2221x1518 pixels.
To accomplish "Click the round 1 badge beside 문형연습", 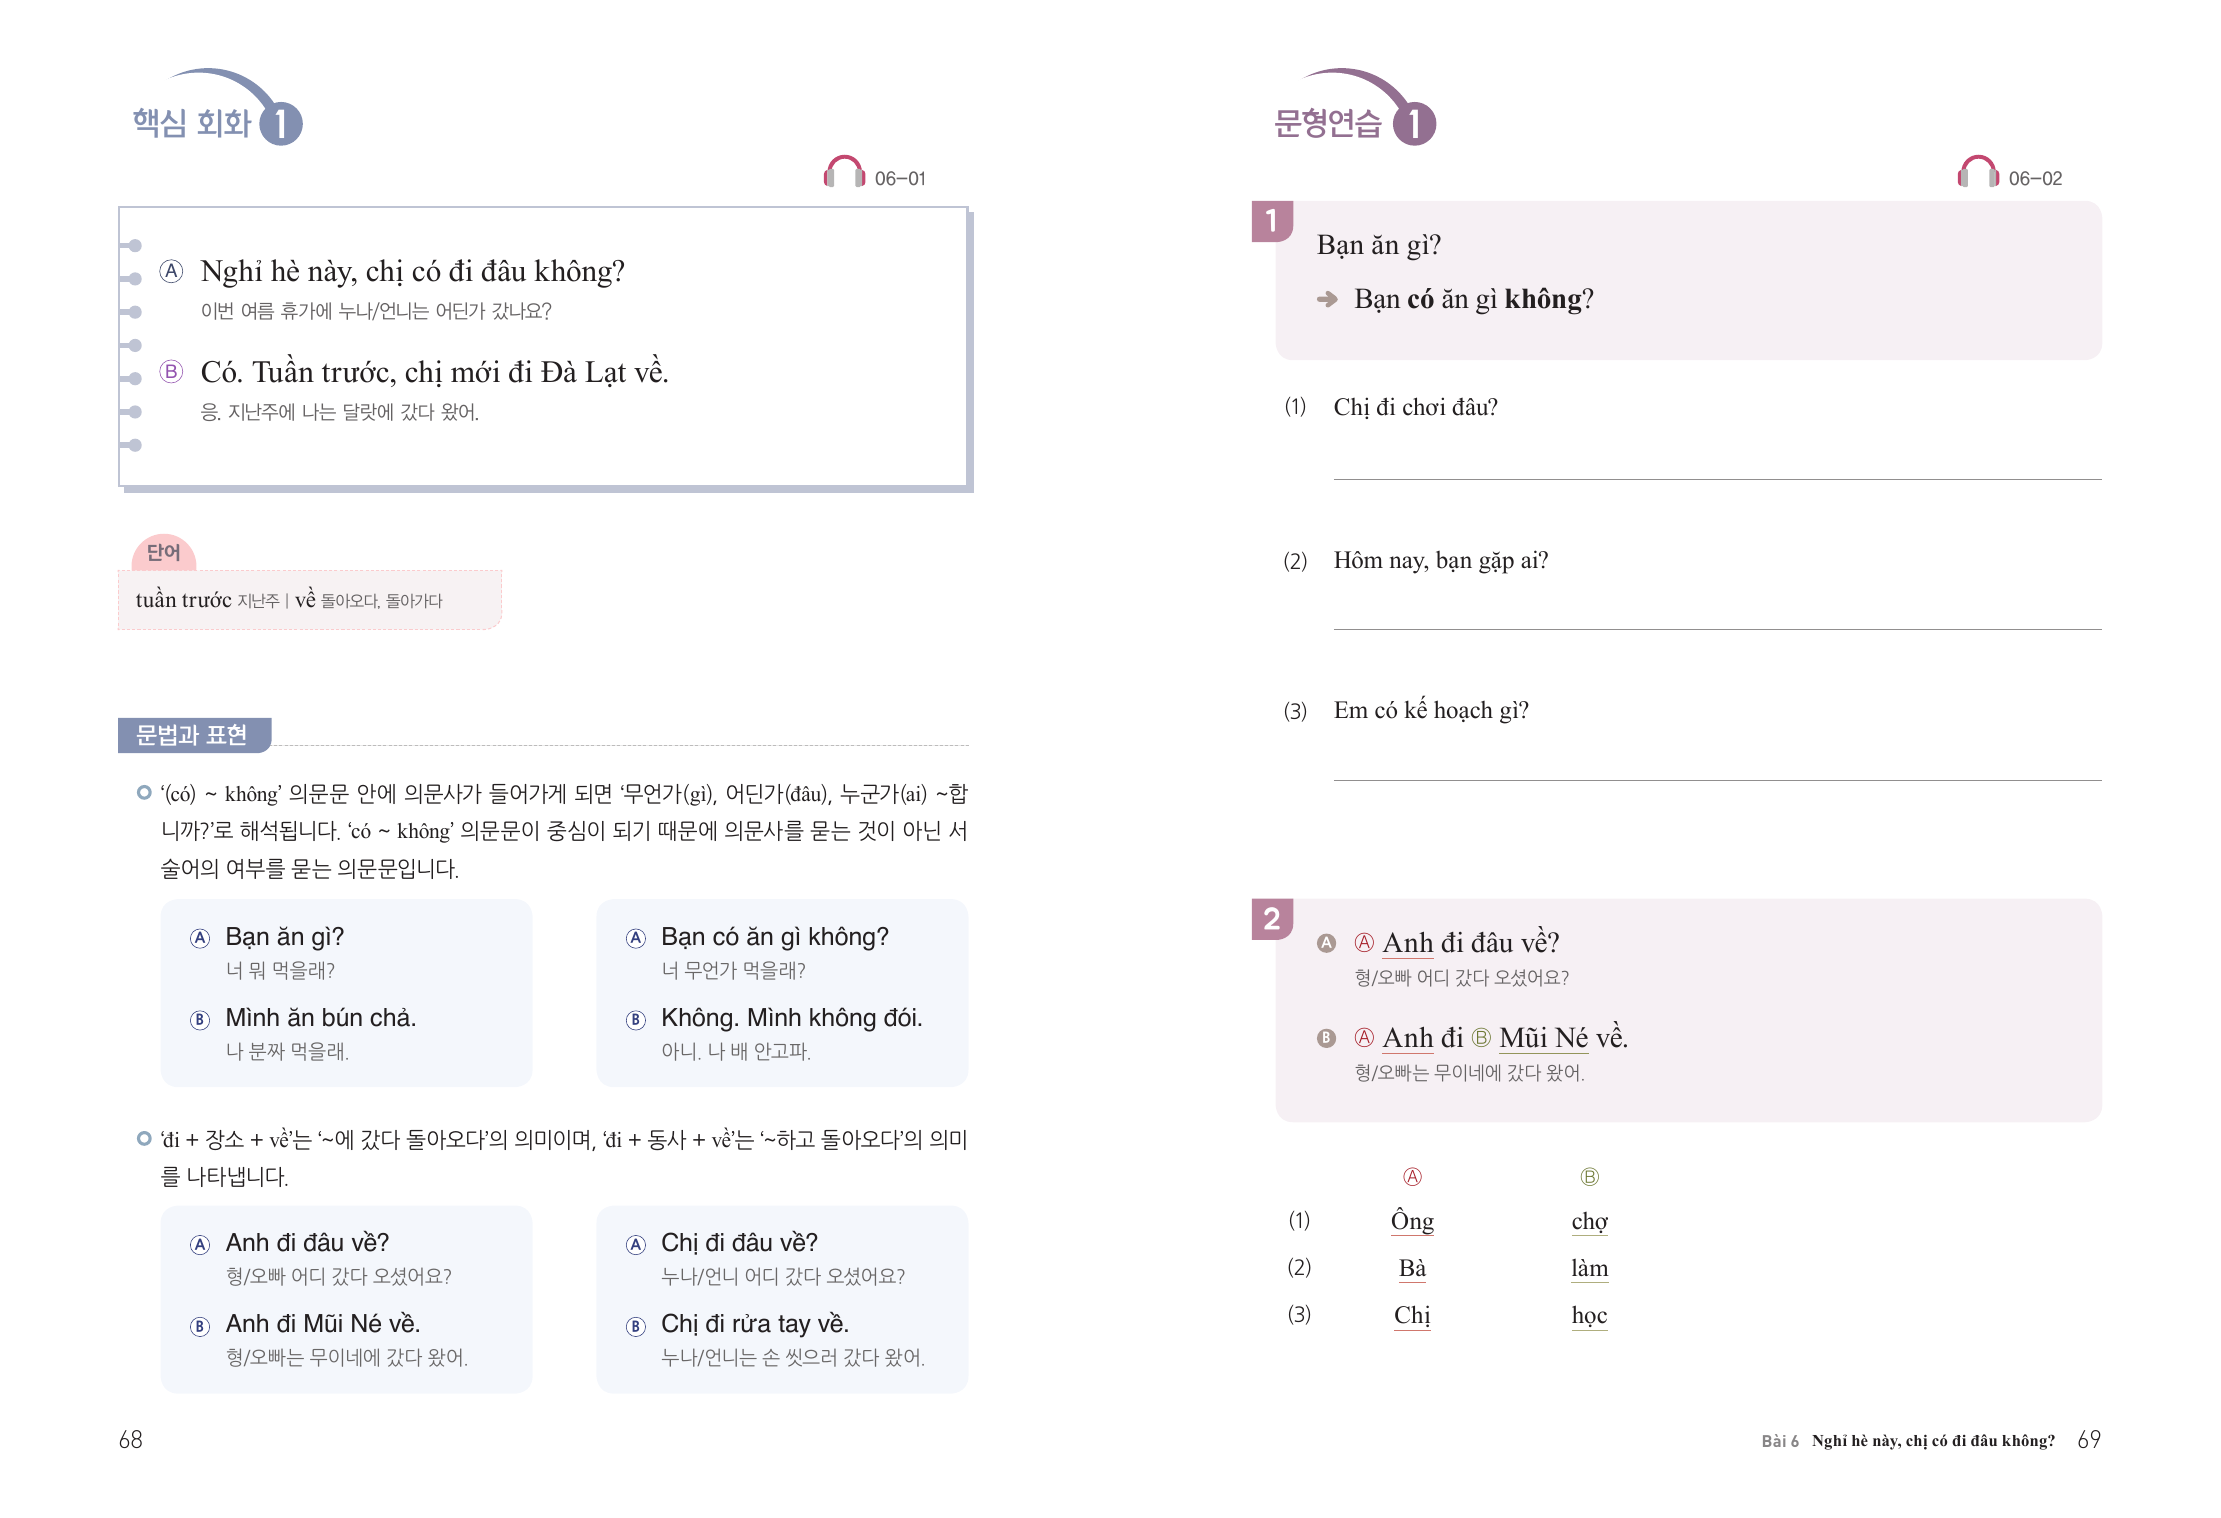I will click(x=1414, y=124).
